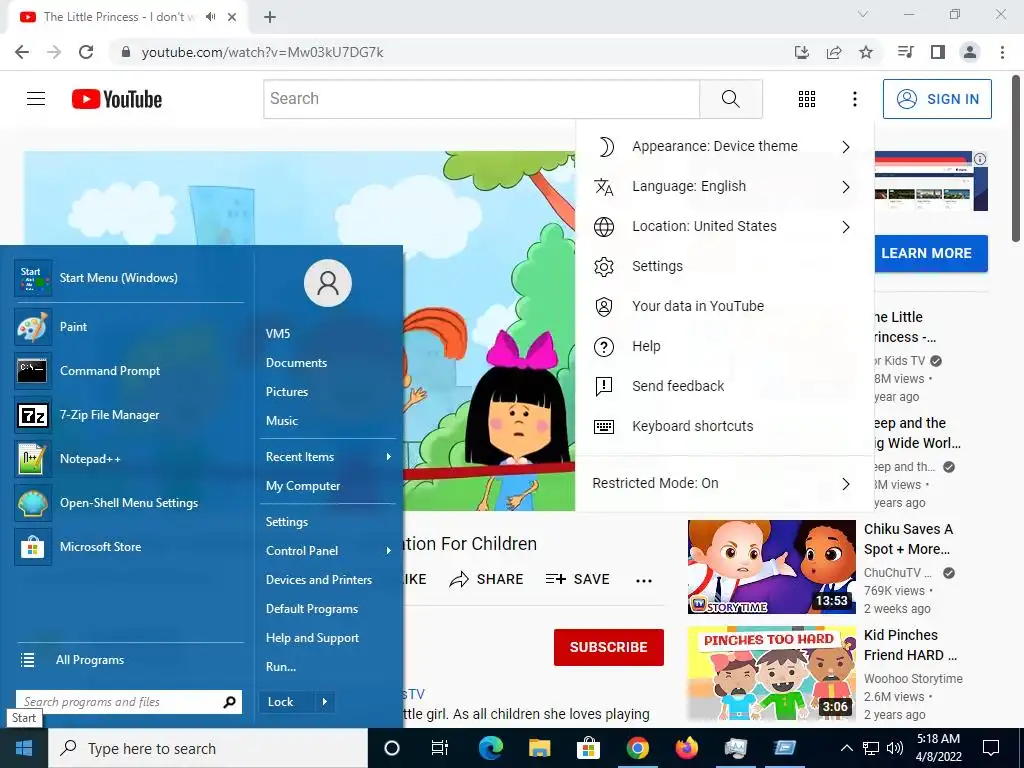Open Keyboard shortcuts entry
This screenshot has height=768, width=1024.
pos(724,426)
